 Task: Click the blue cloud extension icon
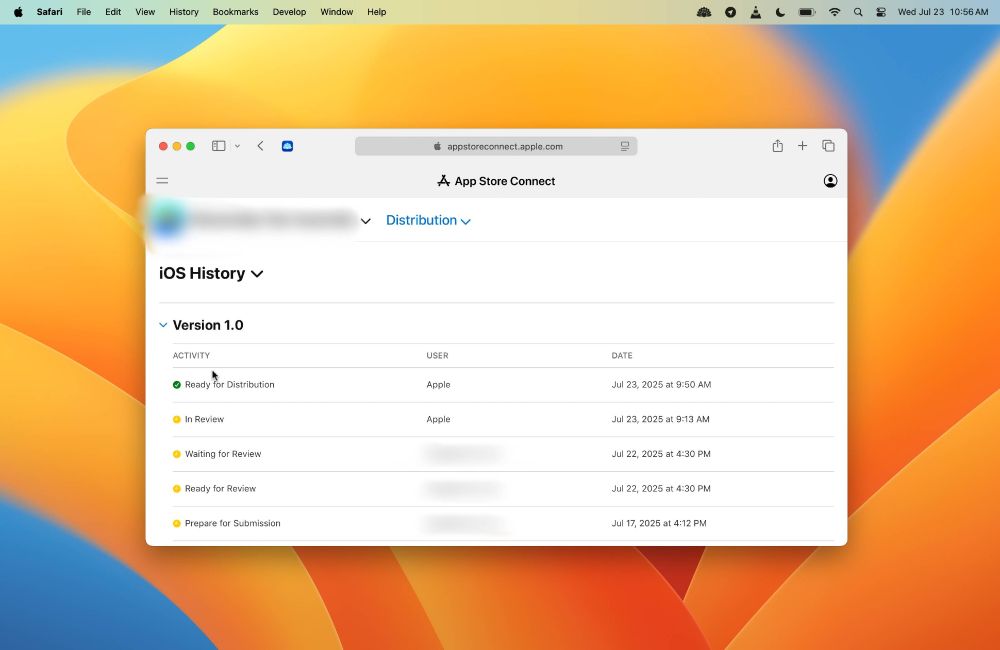(287, 146)
